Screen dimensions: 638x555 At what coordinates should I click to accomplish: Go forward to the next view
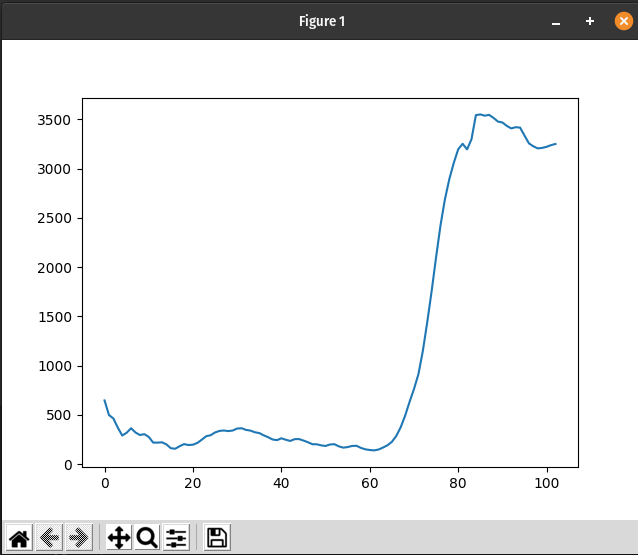point(79,538)
